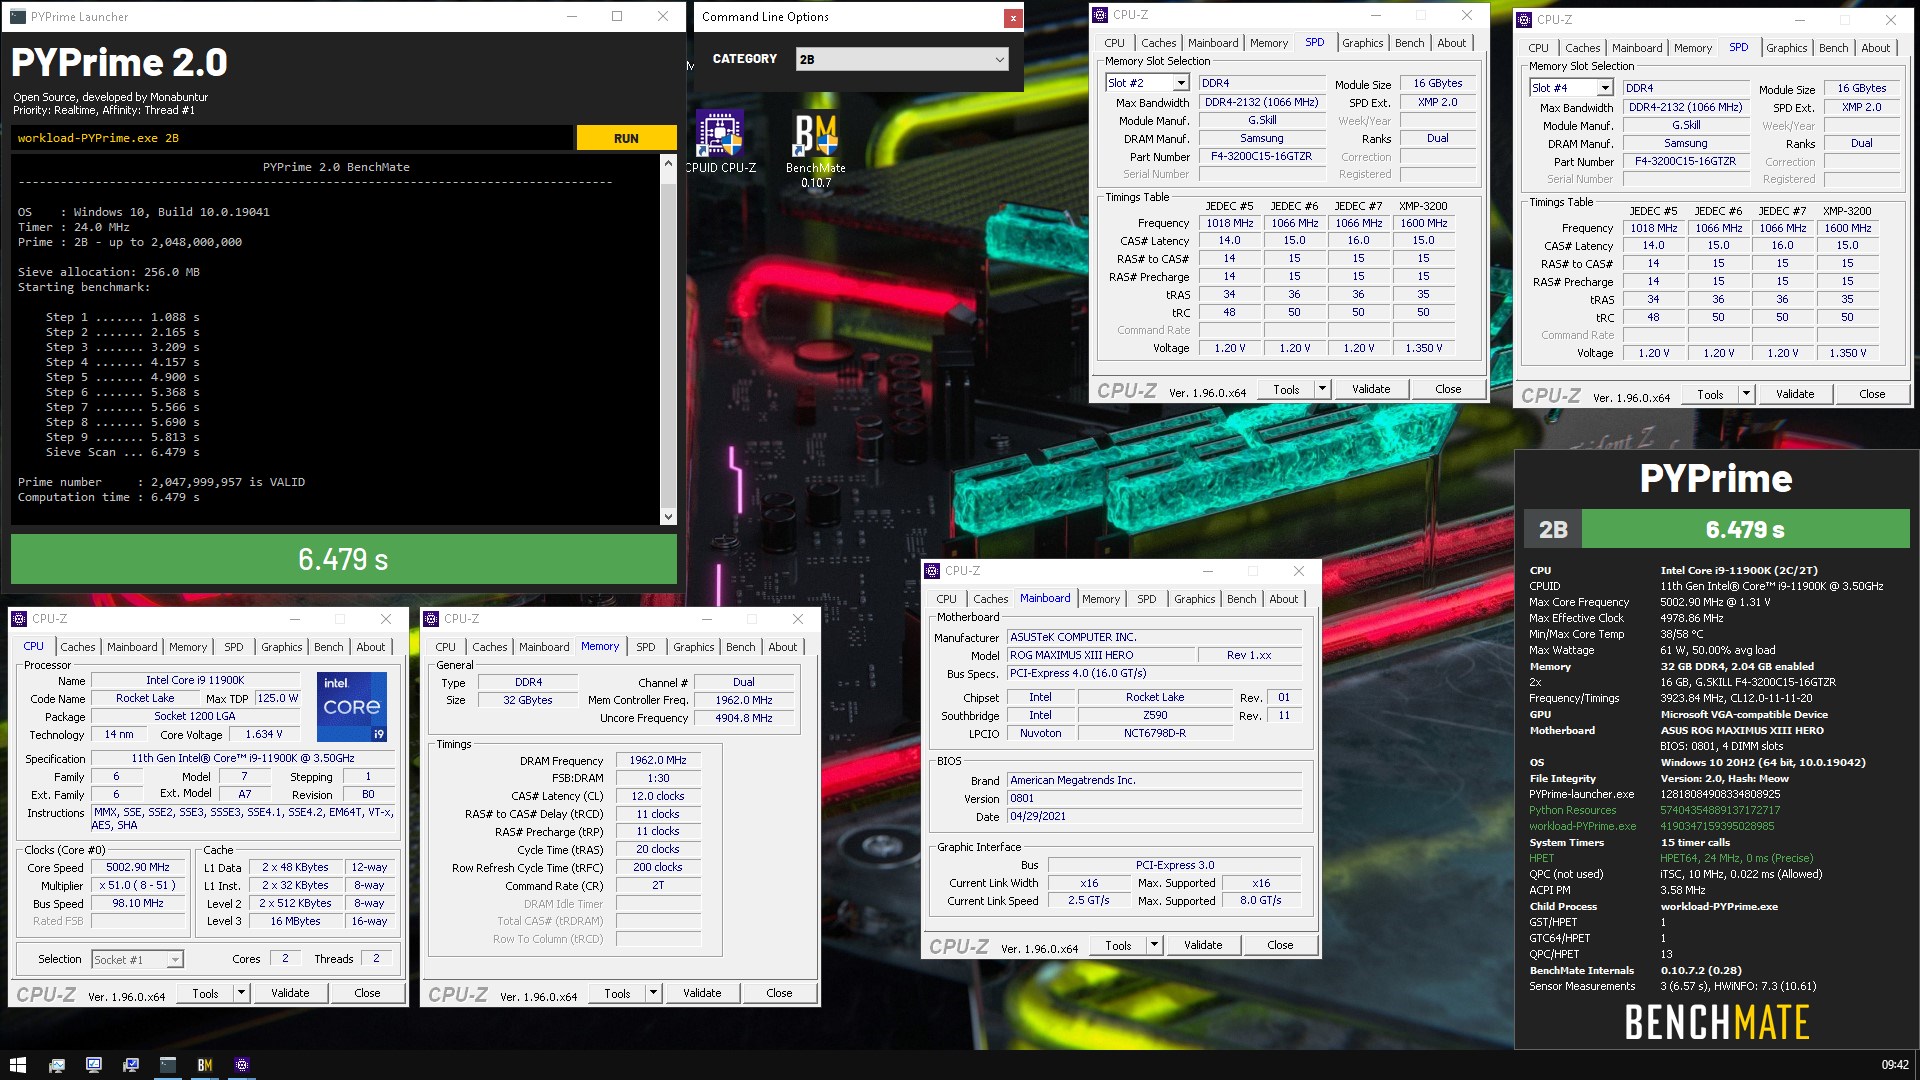The height and width of the screenshot is (1080, 1920).
Task: Click CPU-Z icon in Slot #4 window title
Action: 1524,20
